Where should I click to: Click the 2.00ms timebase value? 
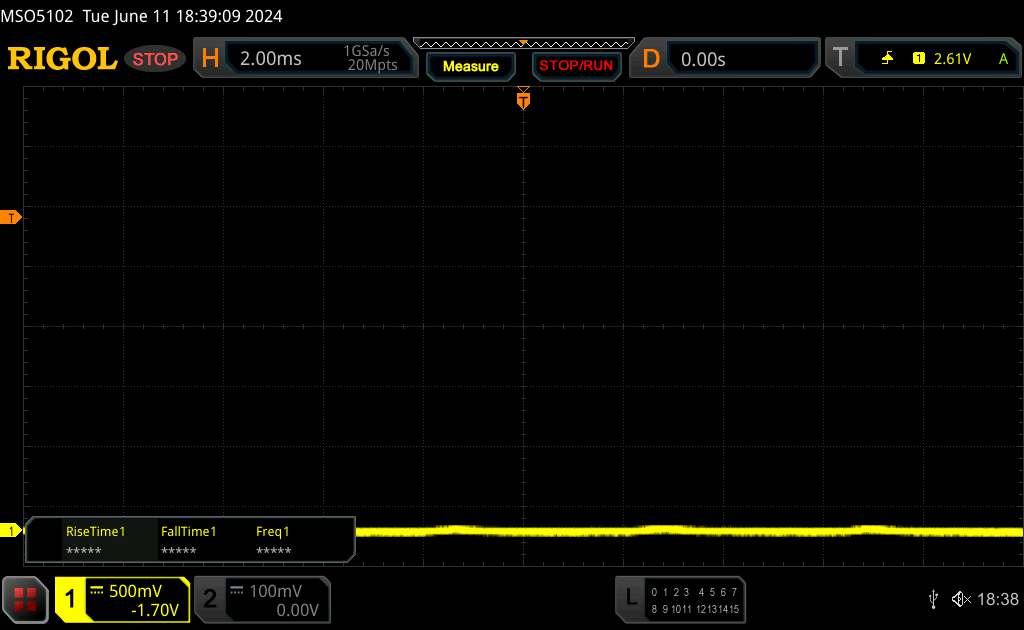tap(270, 59)
